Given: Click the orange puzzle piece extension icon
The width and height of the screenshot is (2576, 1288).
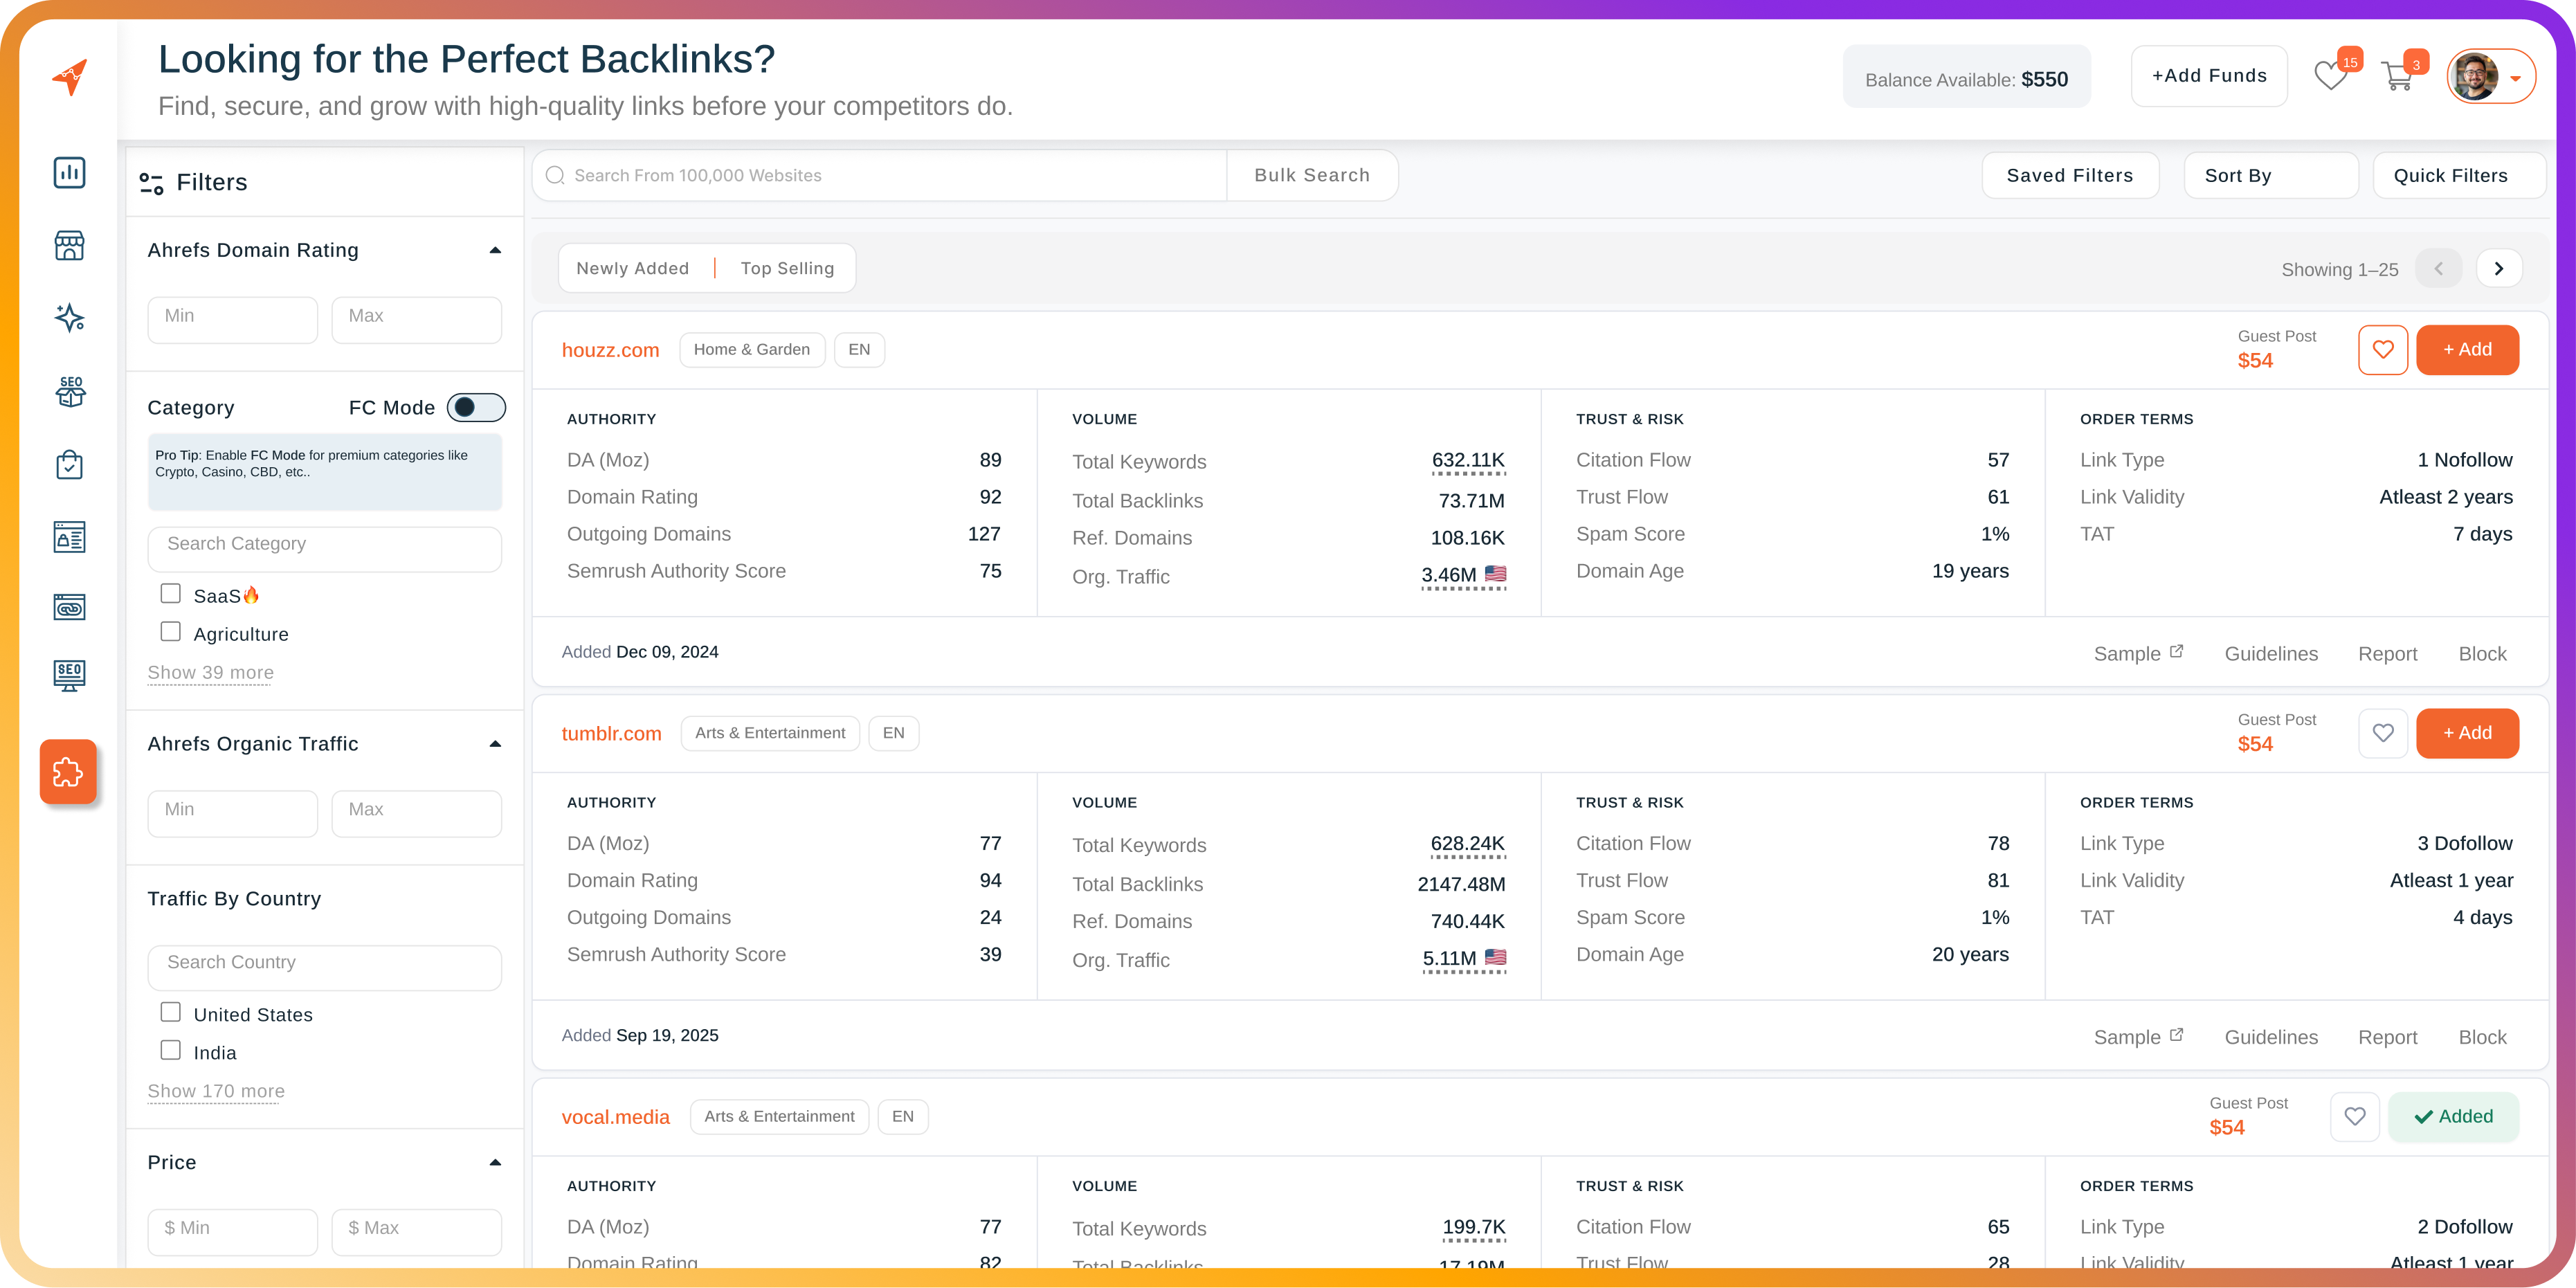Looking at the screenshot, I should (x=68, y=772).
